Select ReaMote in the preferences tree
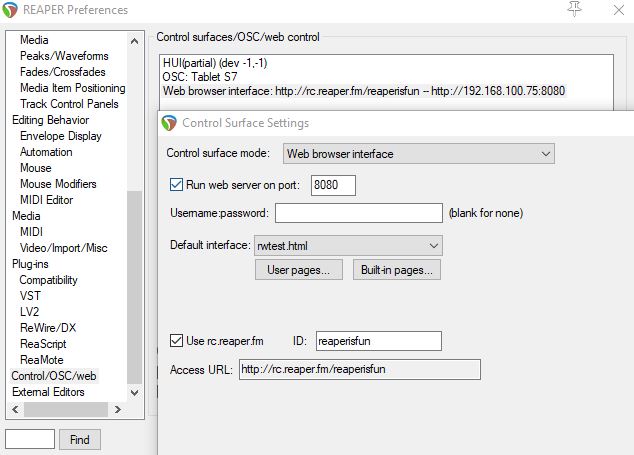 tap(42, 360)
